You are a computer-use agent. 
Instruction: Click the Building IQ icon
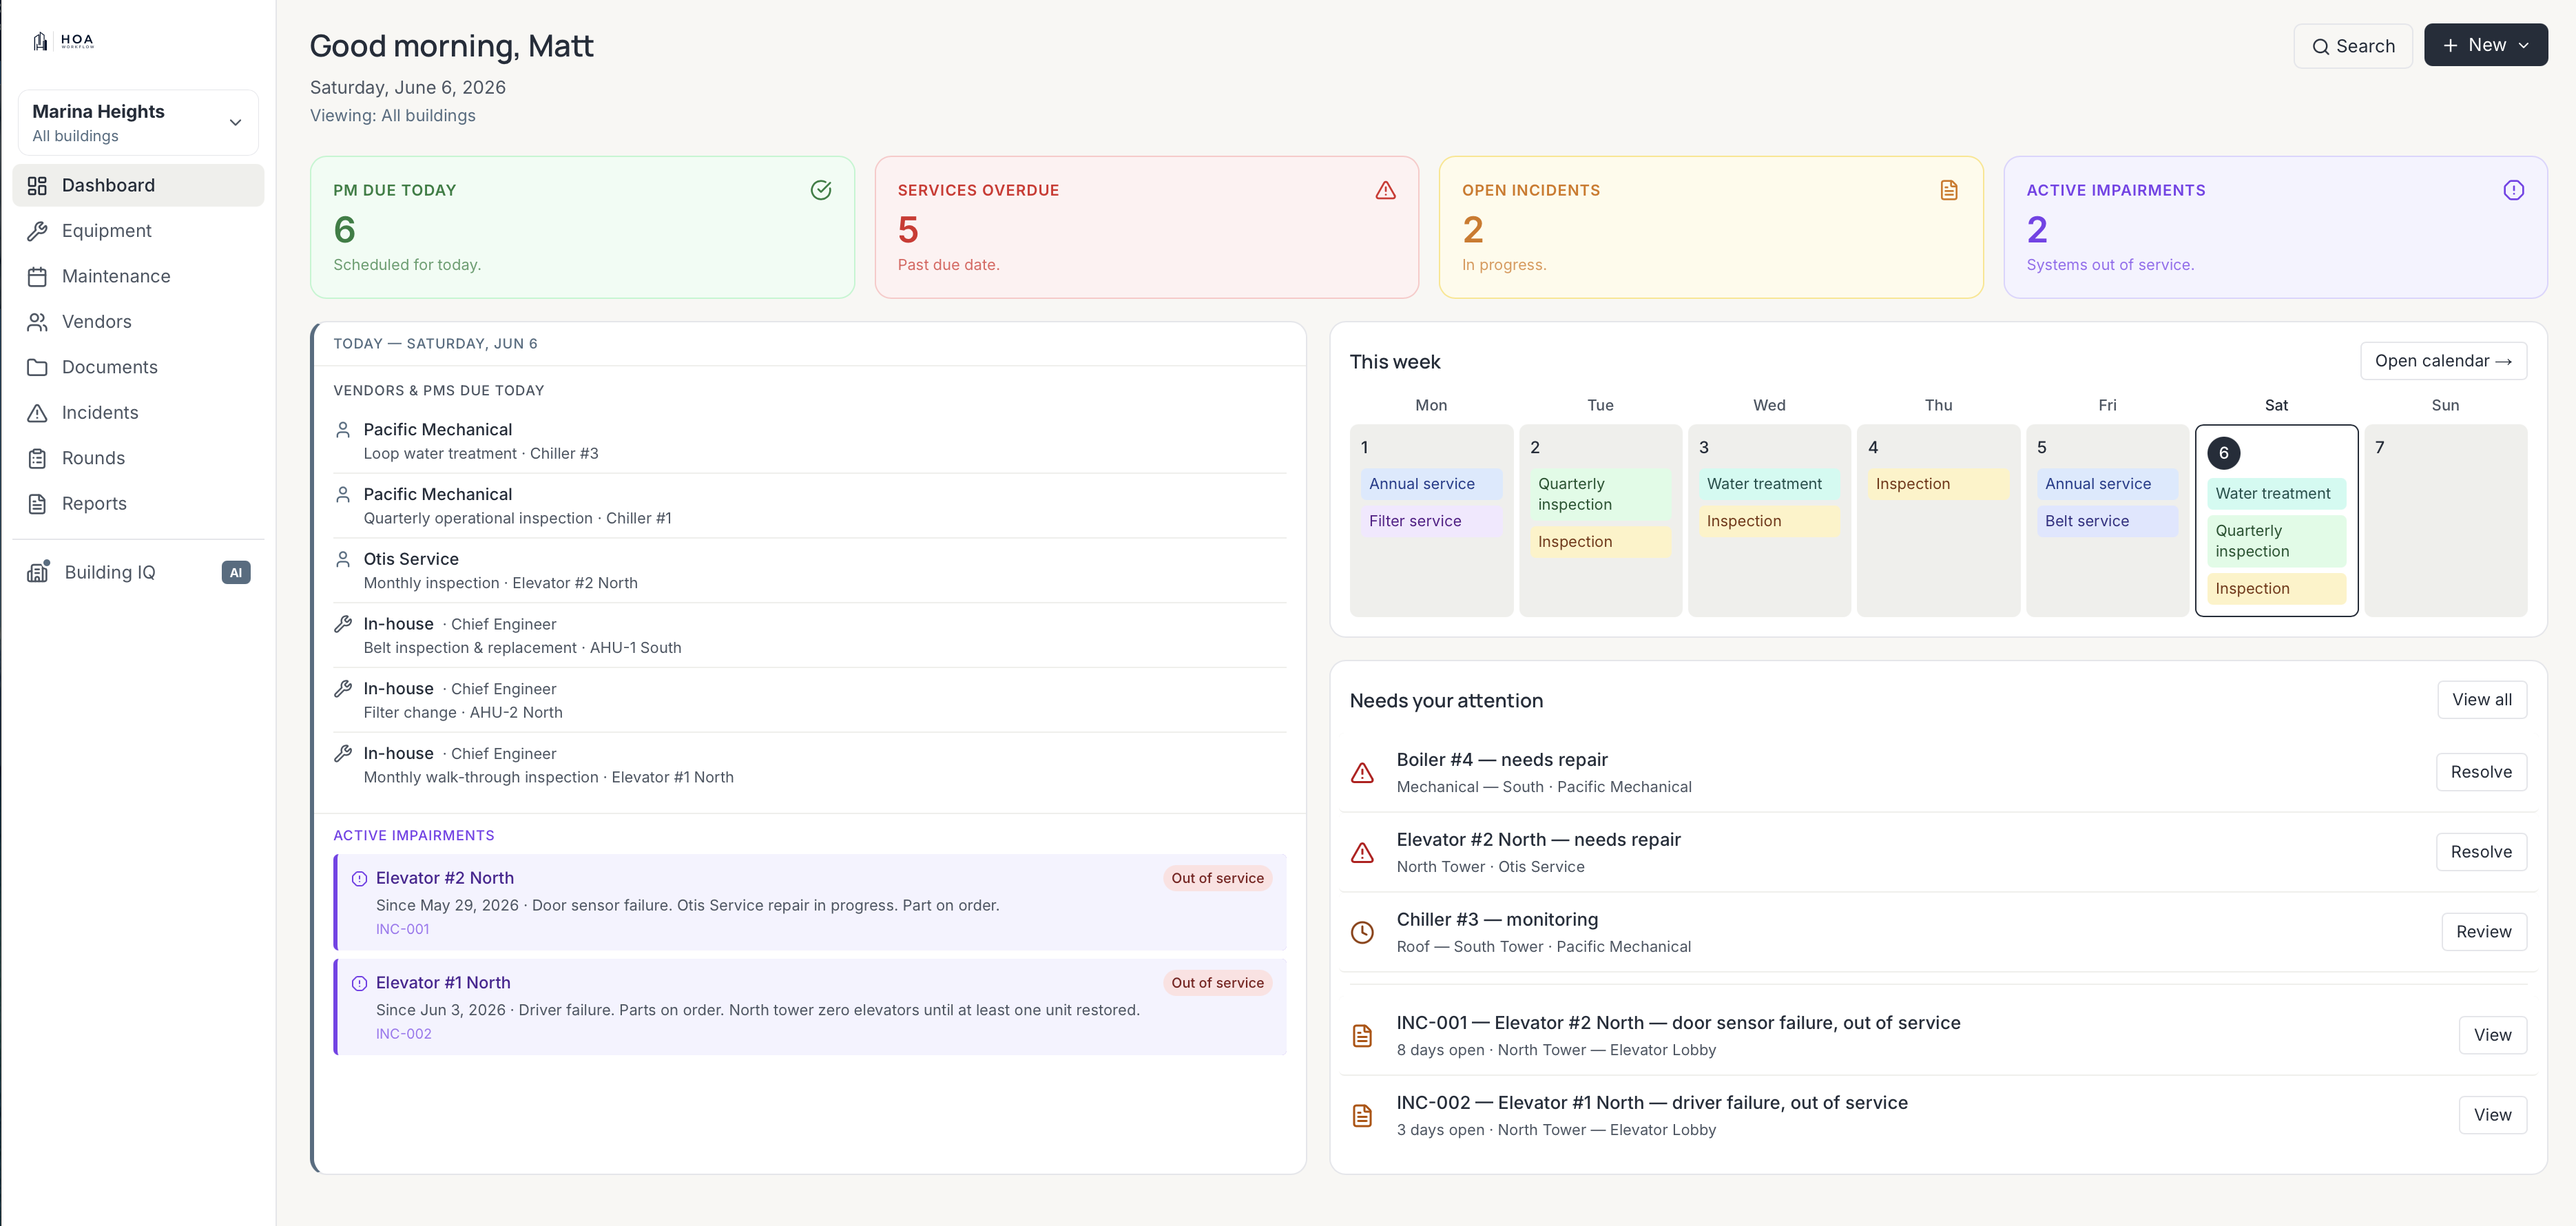point(38,572)
